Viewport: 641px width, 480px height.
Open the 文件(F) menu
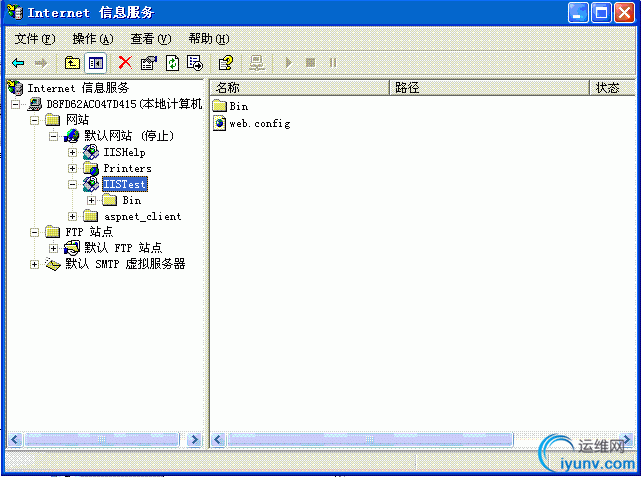click(35, 39)
